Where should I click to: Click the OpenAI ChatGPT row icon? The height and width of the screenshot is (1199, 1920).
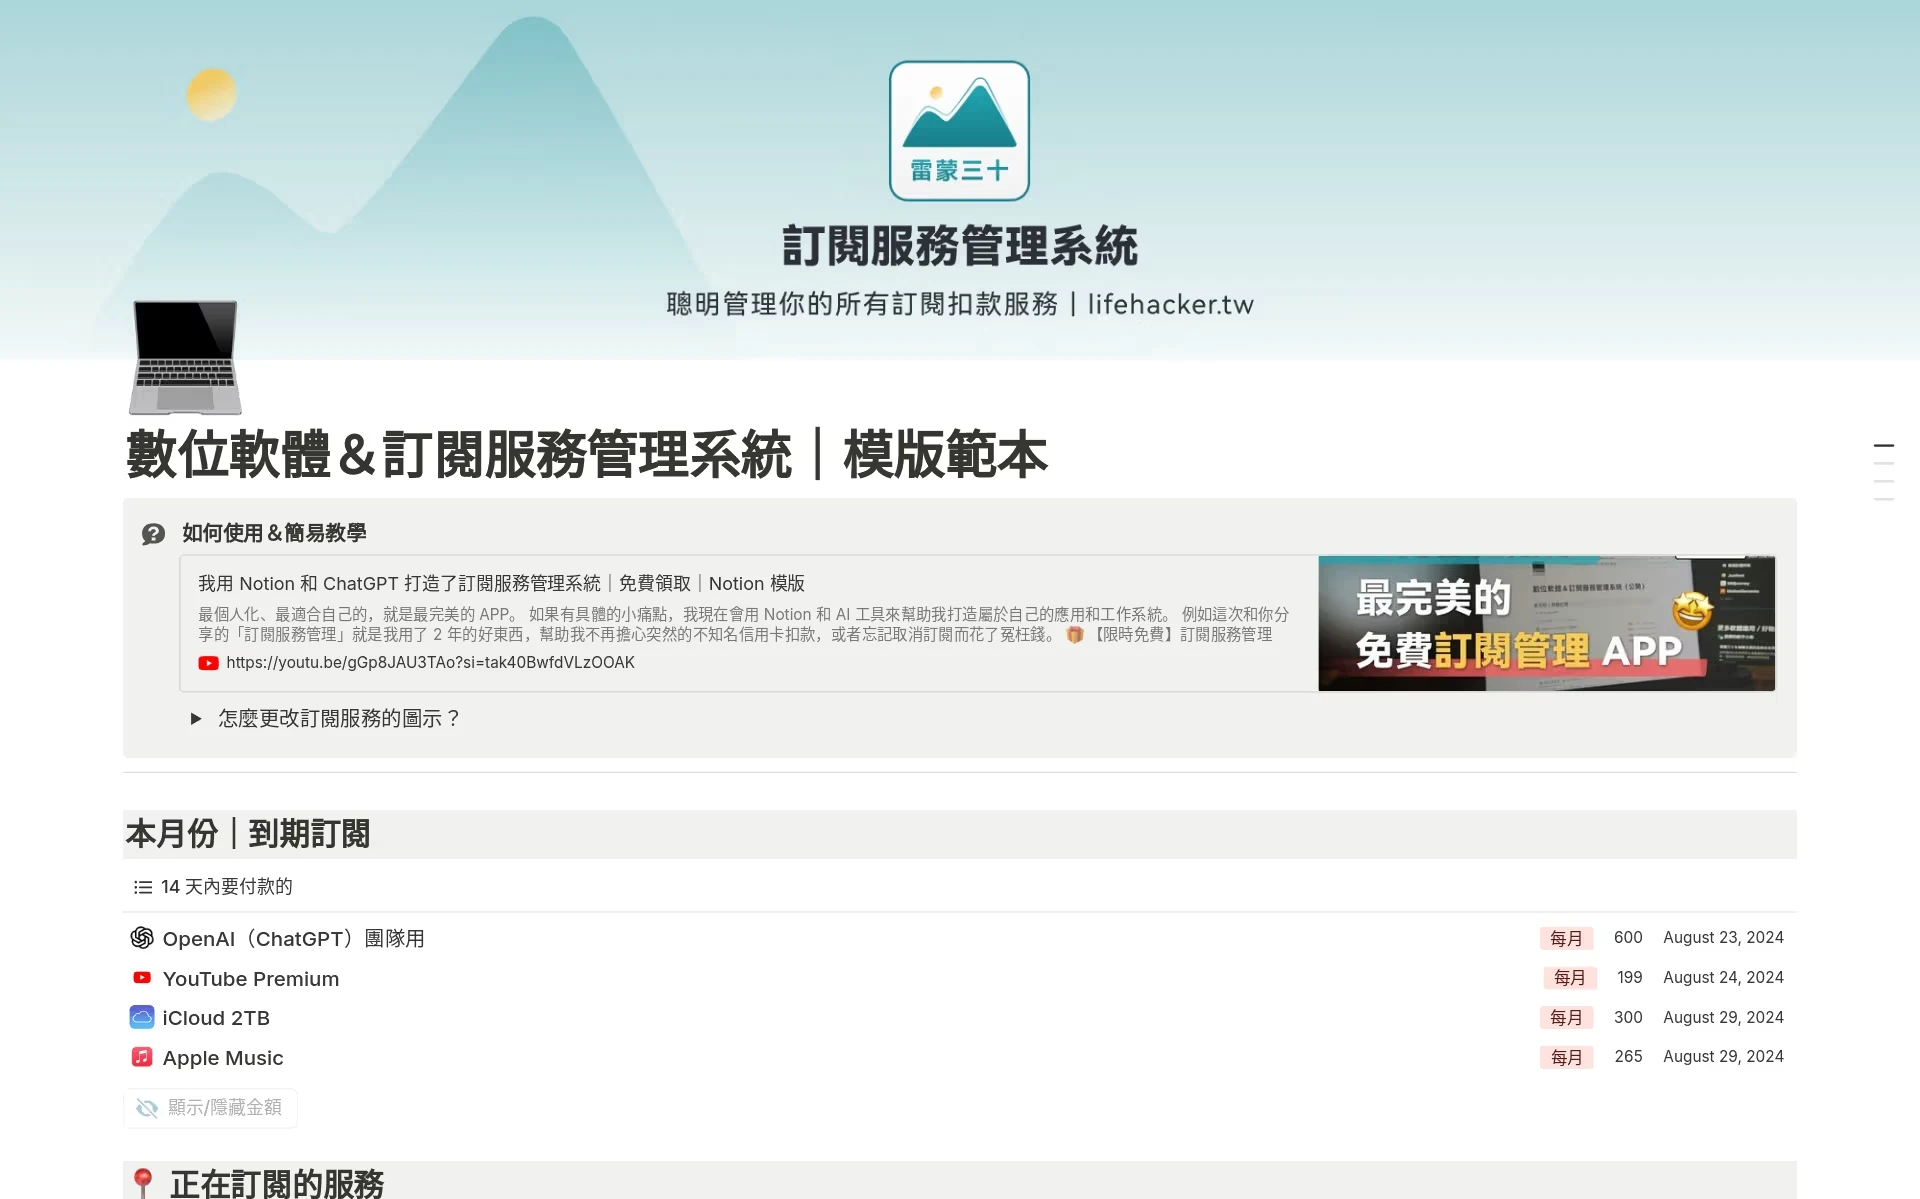pos(142,938)
